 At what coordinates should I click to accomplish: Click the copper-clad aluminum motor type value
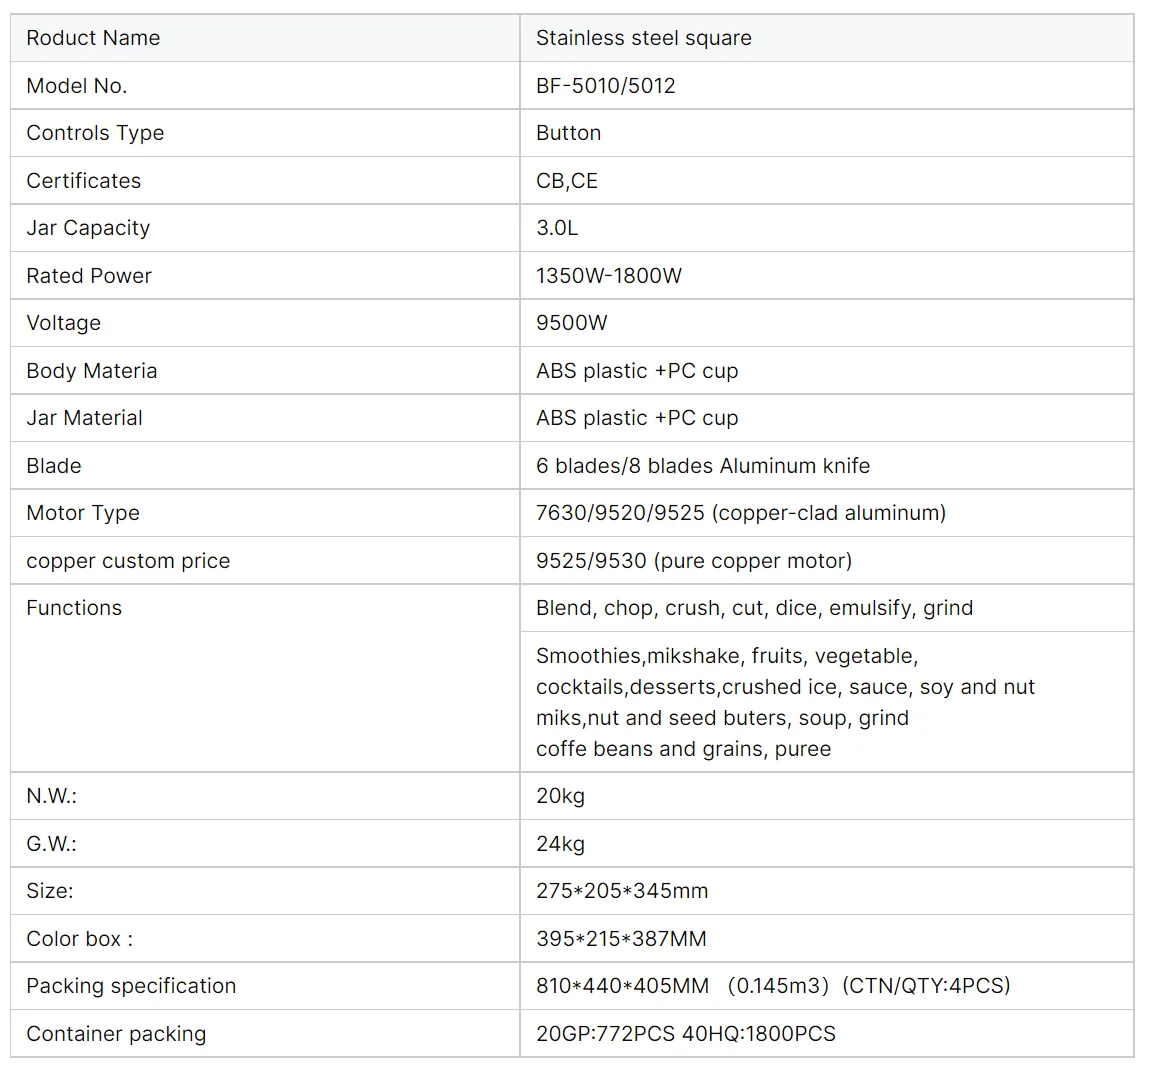click(x=740, y=513)
